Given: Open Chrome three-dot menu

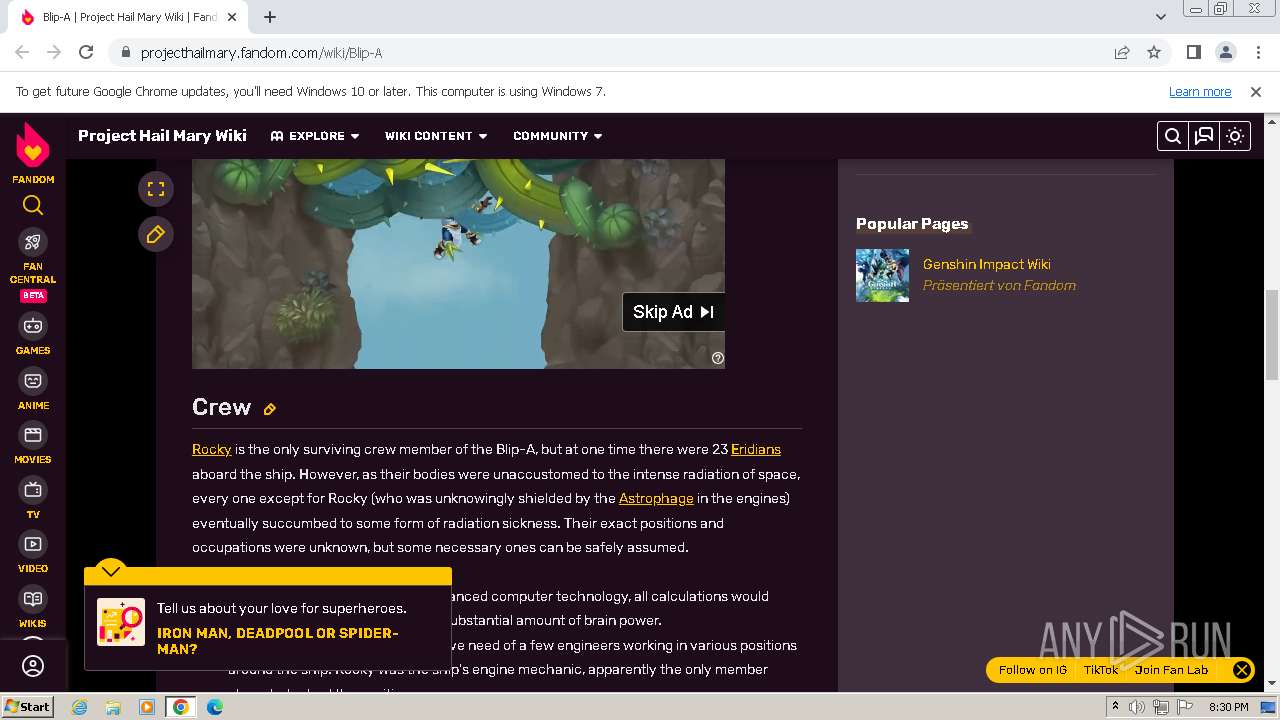Looking at the screenshot, I should click(1257, 52).
